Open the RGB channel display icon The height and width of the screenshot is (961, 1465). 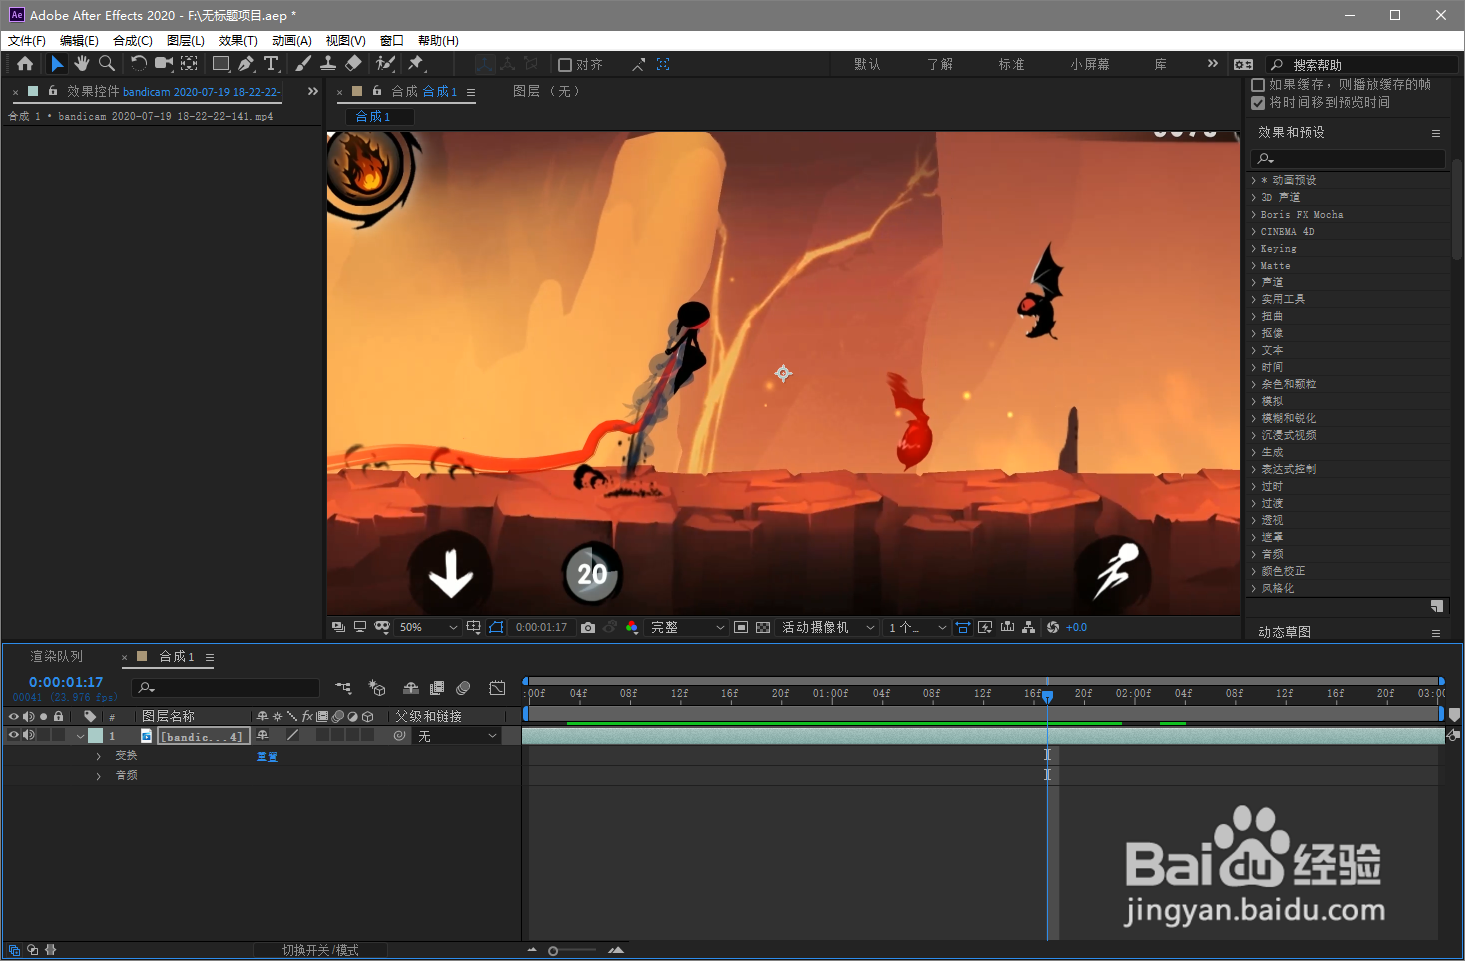click(632, 627)
